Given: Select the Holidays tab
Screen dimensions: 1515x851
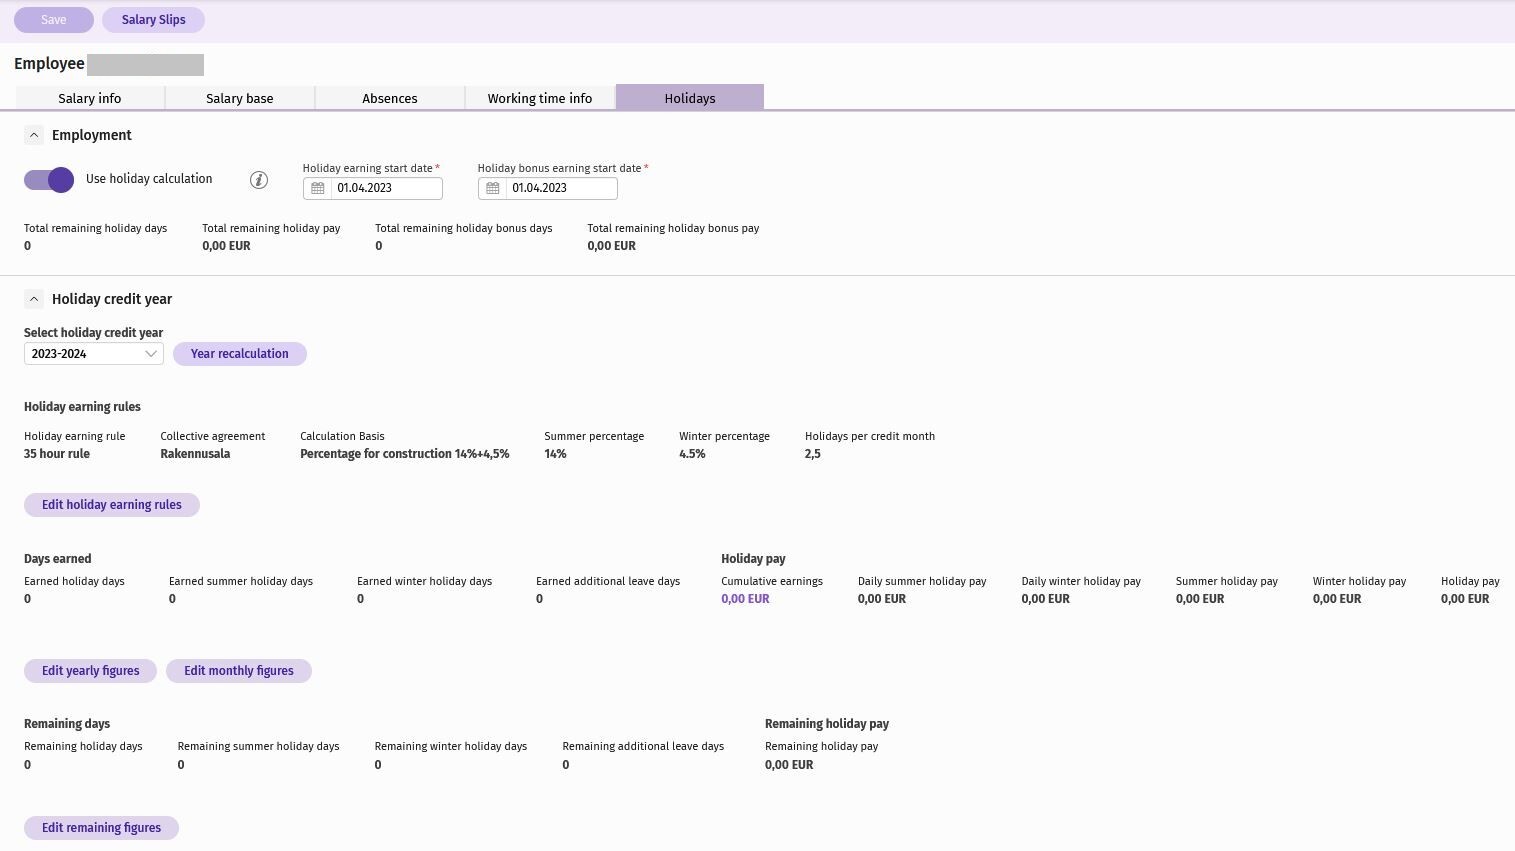Looking at the screenshot, I should pos(690,98).
